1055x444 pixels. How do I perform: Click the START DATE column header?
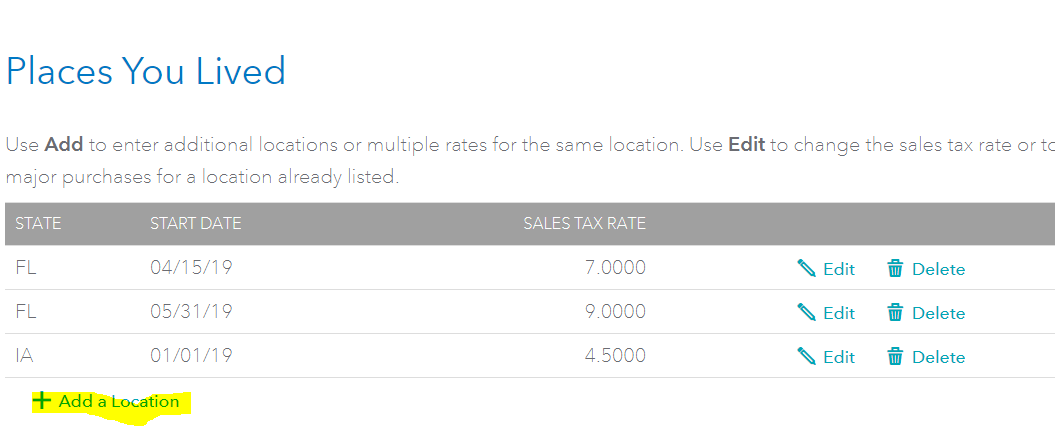[x=196, y=223]
